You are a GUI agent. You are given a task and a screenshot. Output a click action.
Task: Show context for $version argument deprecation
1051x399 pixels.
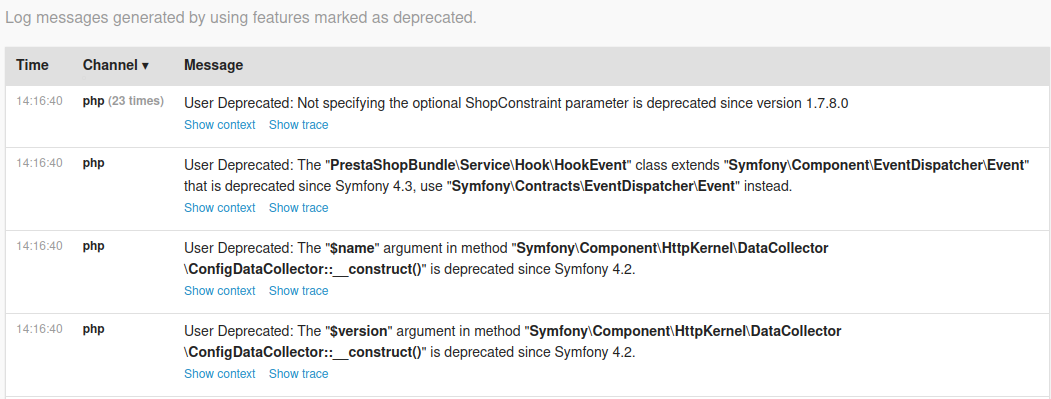click(x=219, y=374)
